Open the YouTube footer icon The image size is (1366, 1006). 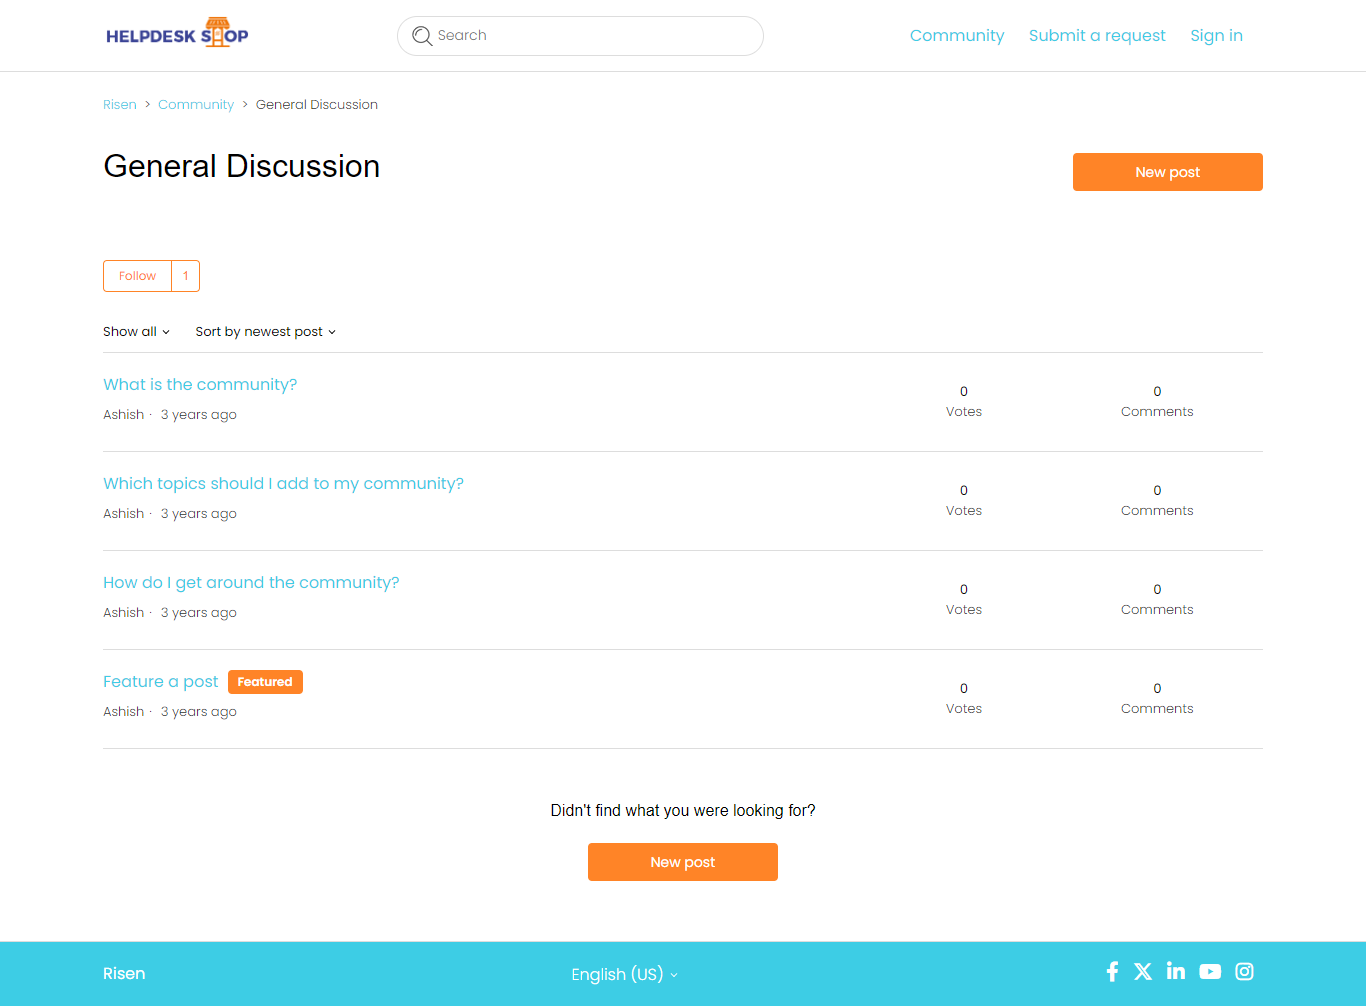coord(1210,972)
